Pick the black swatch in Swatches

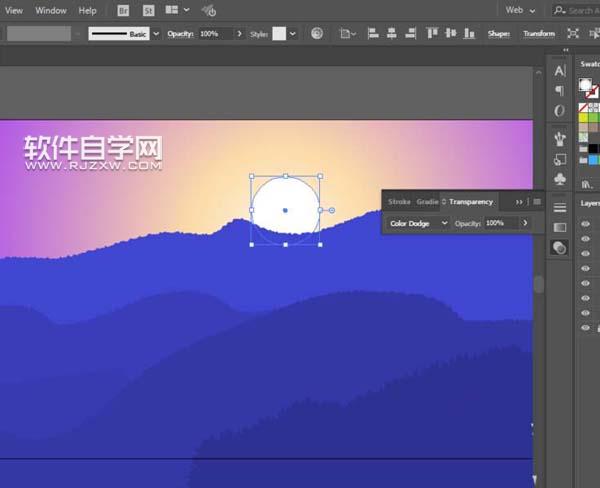593,149
